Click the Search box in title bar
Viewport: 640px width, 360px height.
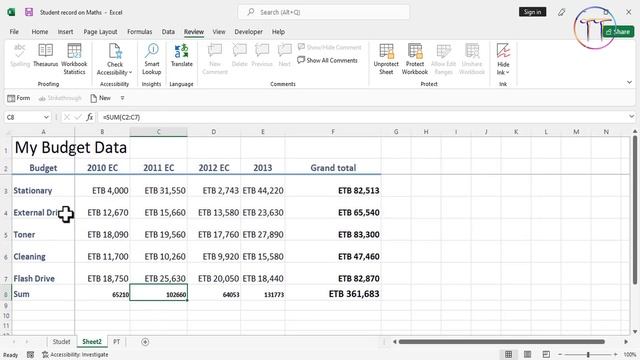[324, 12]
